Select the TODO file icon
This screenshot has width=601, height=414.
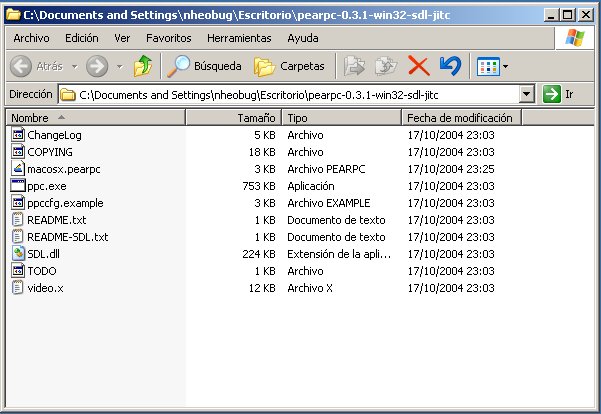pyautogui.click(x=18, y=270)
